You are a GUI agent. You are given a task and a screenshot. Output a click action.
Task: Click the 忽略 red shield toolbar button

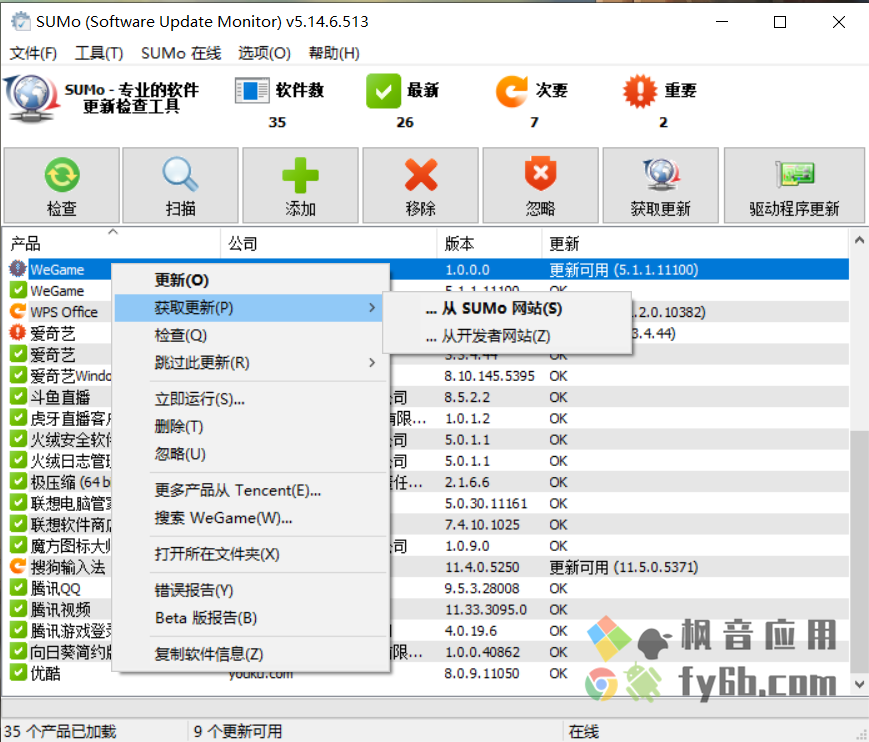coord(540,186)
